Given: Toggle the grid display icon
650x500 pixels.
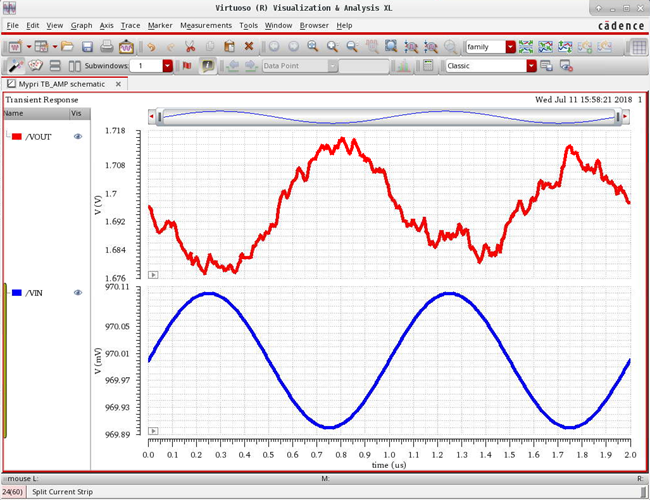Looking at the screenshot, I should coord(639,47).
